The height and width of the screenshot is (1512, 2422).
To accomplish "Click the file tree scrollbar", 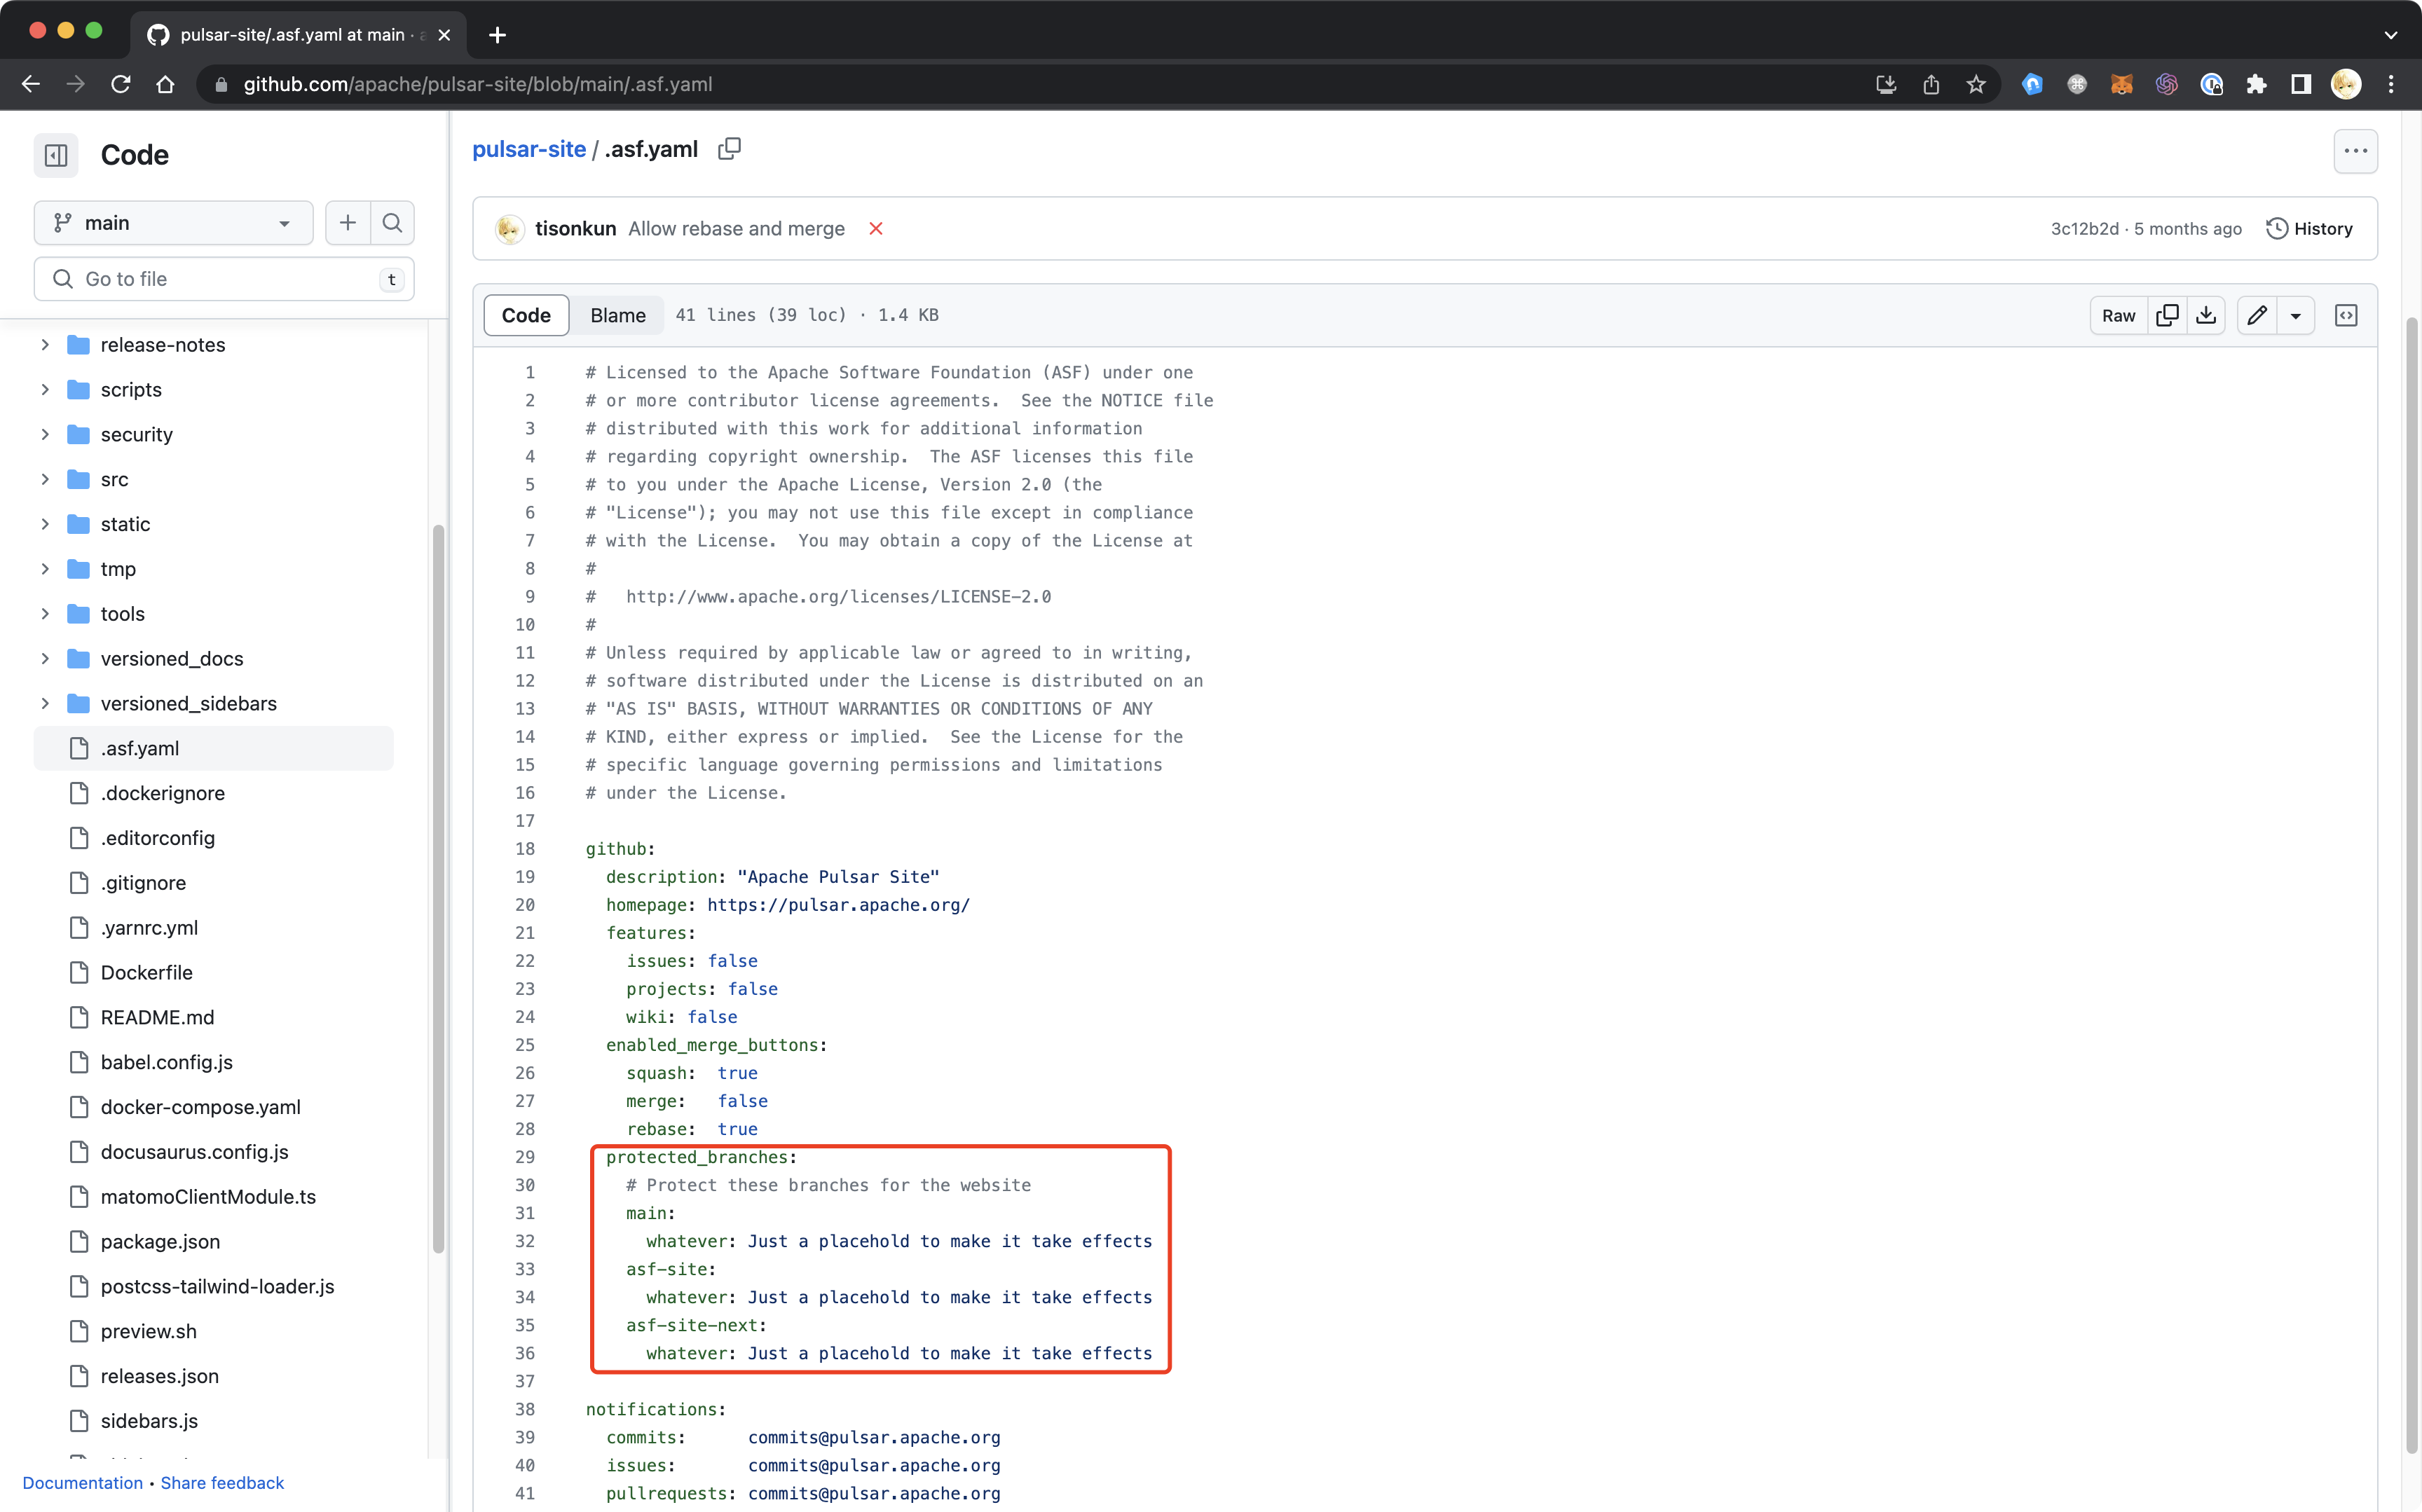I will click(x=438, y=888).
